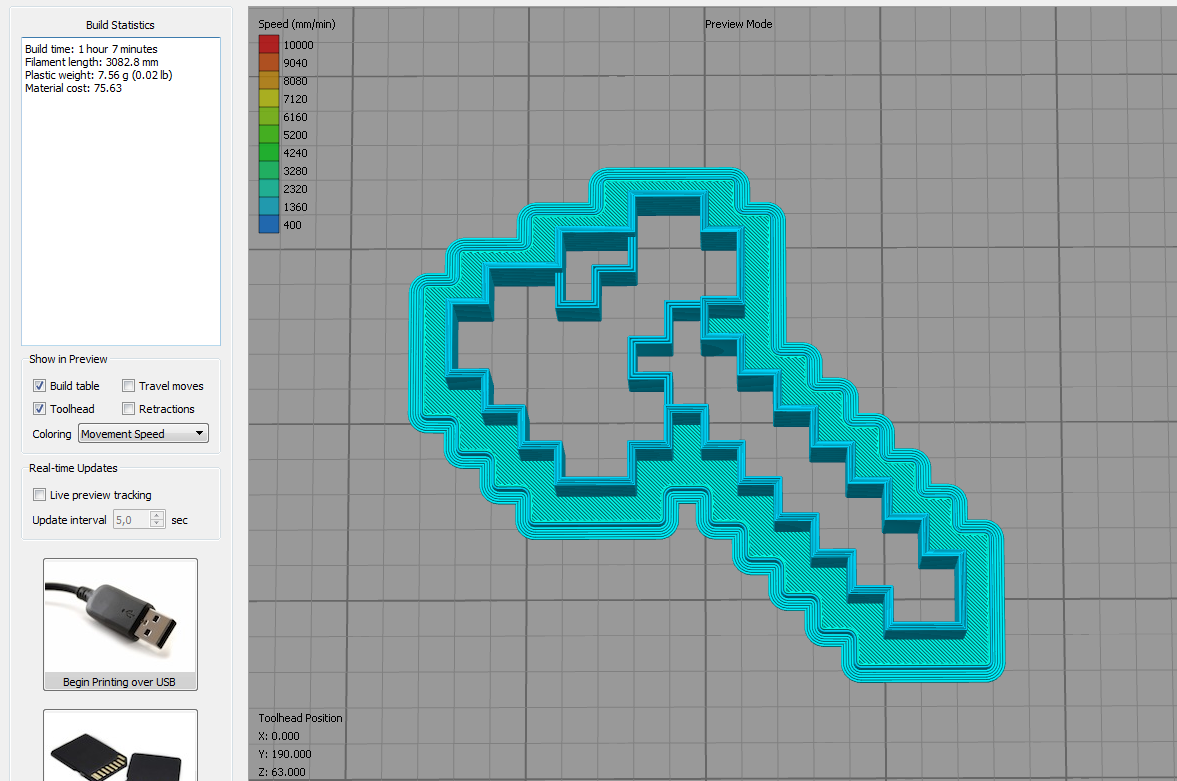
Task: Click the red 10000 speed swatch
Action: [x=269, y=44]
